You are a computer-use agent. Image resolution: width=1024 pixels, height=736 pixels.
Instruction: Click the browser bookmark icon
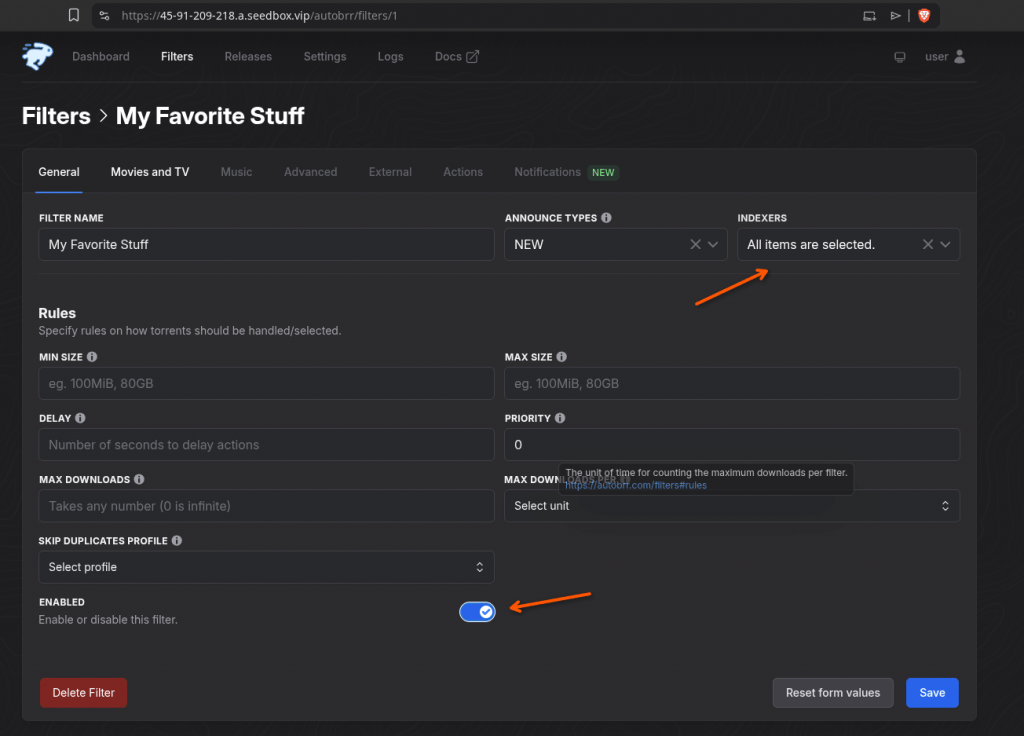tap(74, 15)
